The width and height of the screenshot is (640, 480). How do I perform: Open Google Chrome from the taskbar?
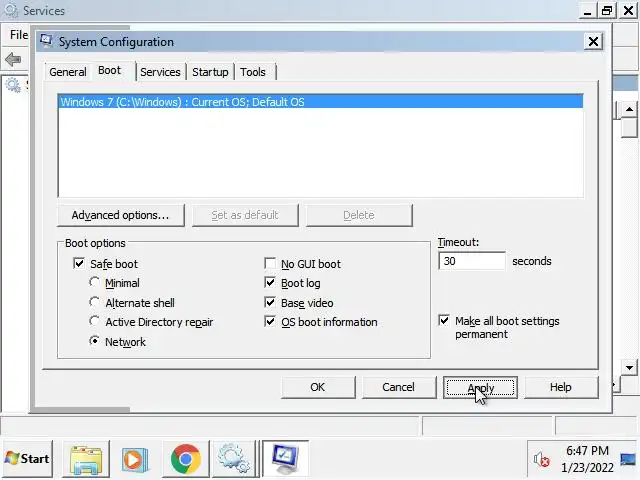(x=186, y=459)
